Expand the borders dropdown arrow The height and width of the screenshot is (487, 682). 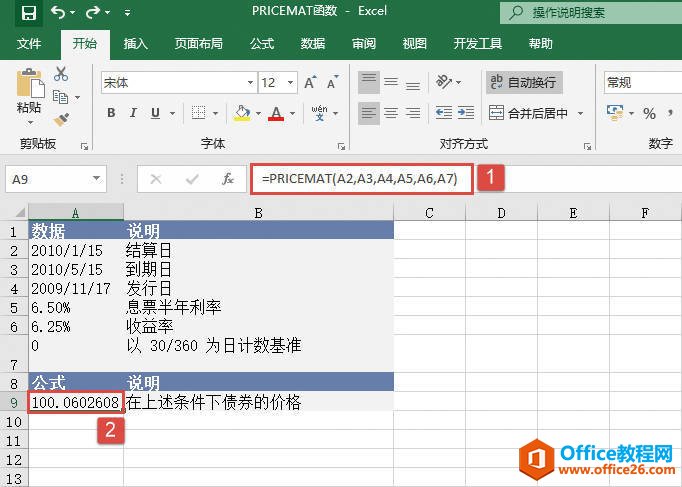216,113
